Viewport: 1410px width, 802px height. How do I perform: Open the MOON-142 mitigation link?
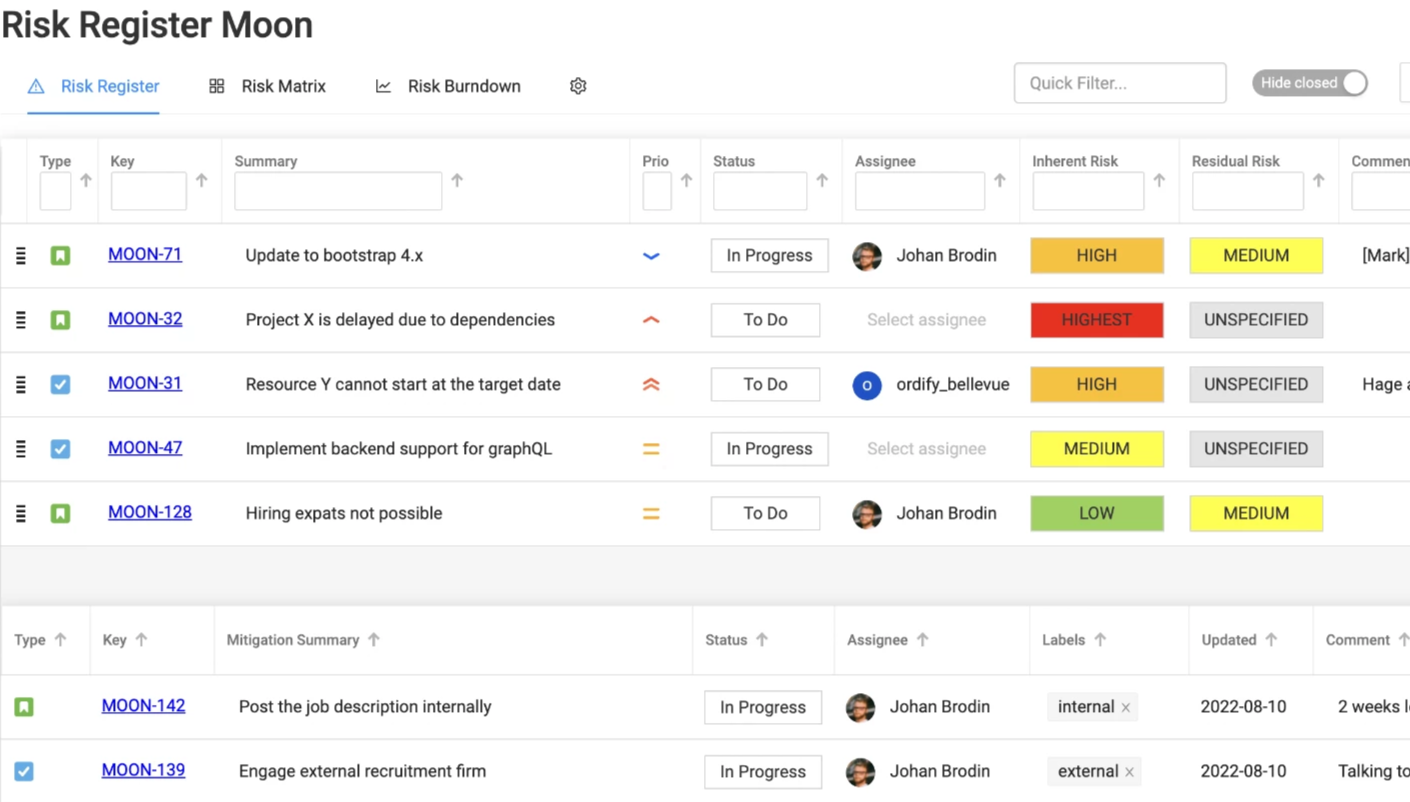click(143, 706)
